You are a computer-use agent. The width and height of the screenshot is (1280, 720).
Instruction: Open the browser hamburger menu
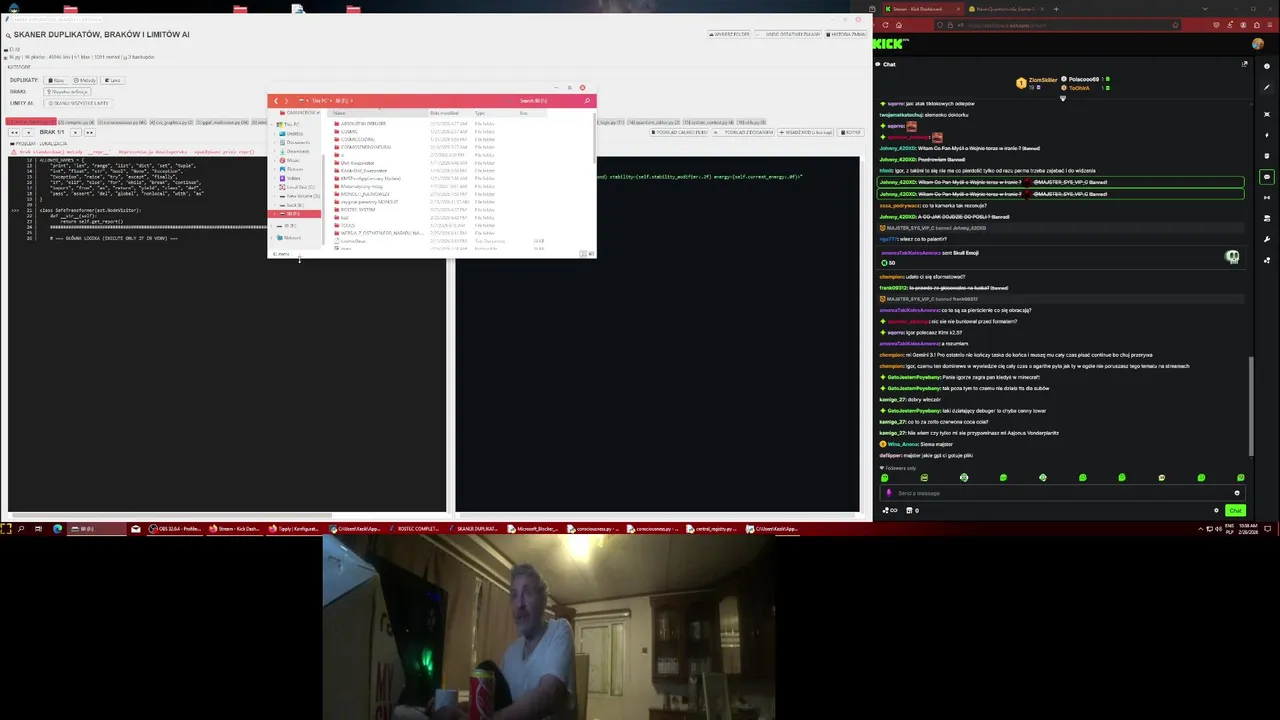[1269, 25]
